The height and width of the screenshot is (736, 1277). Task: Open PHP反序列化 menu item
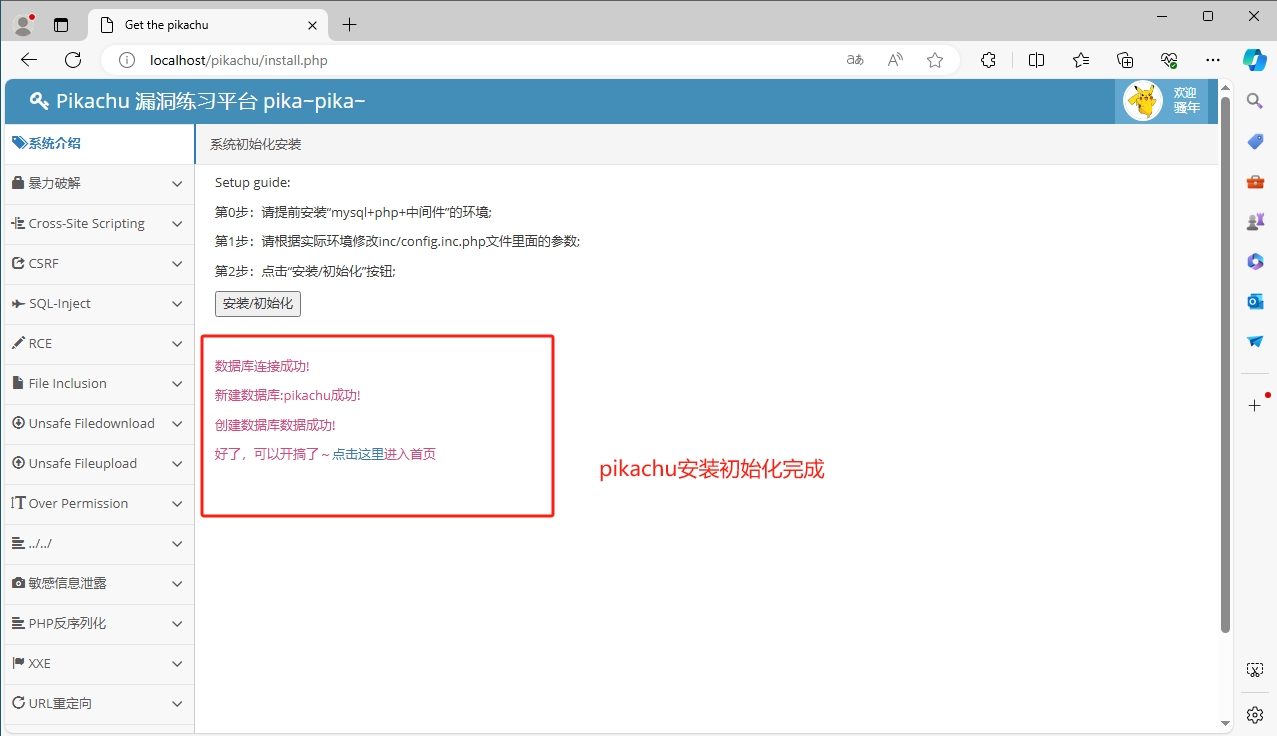100,624
